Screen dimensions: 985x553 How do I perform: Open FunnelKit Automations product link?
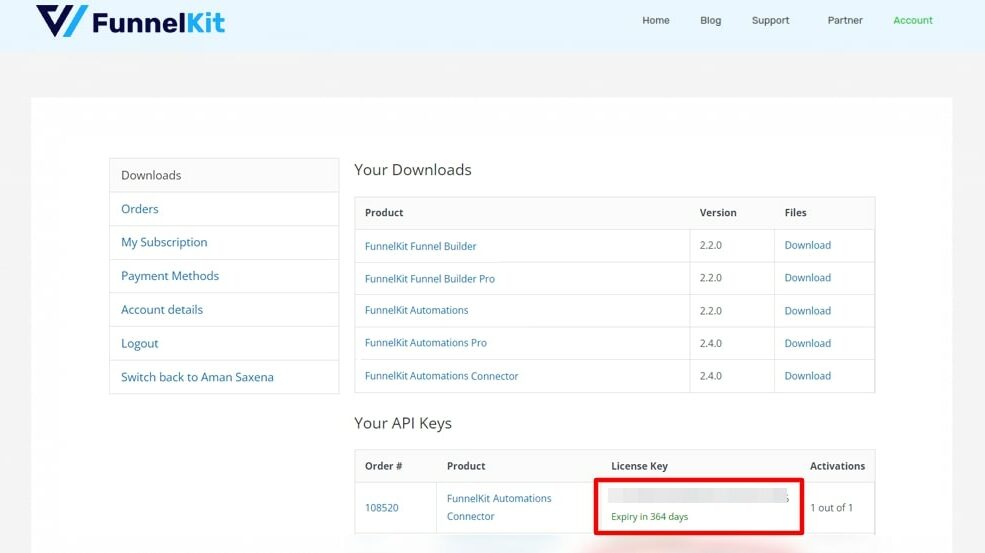coord(416,310)
